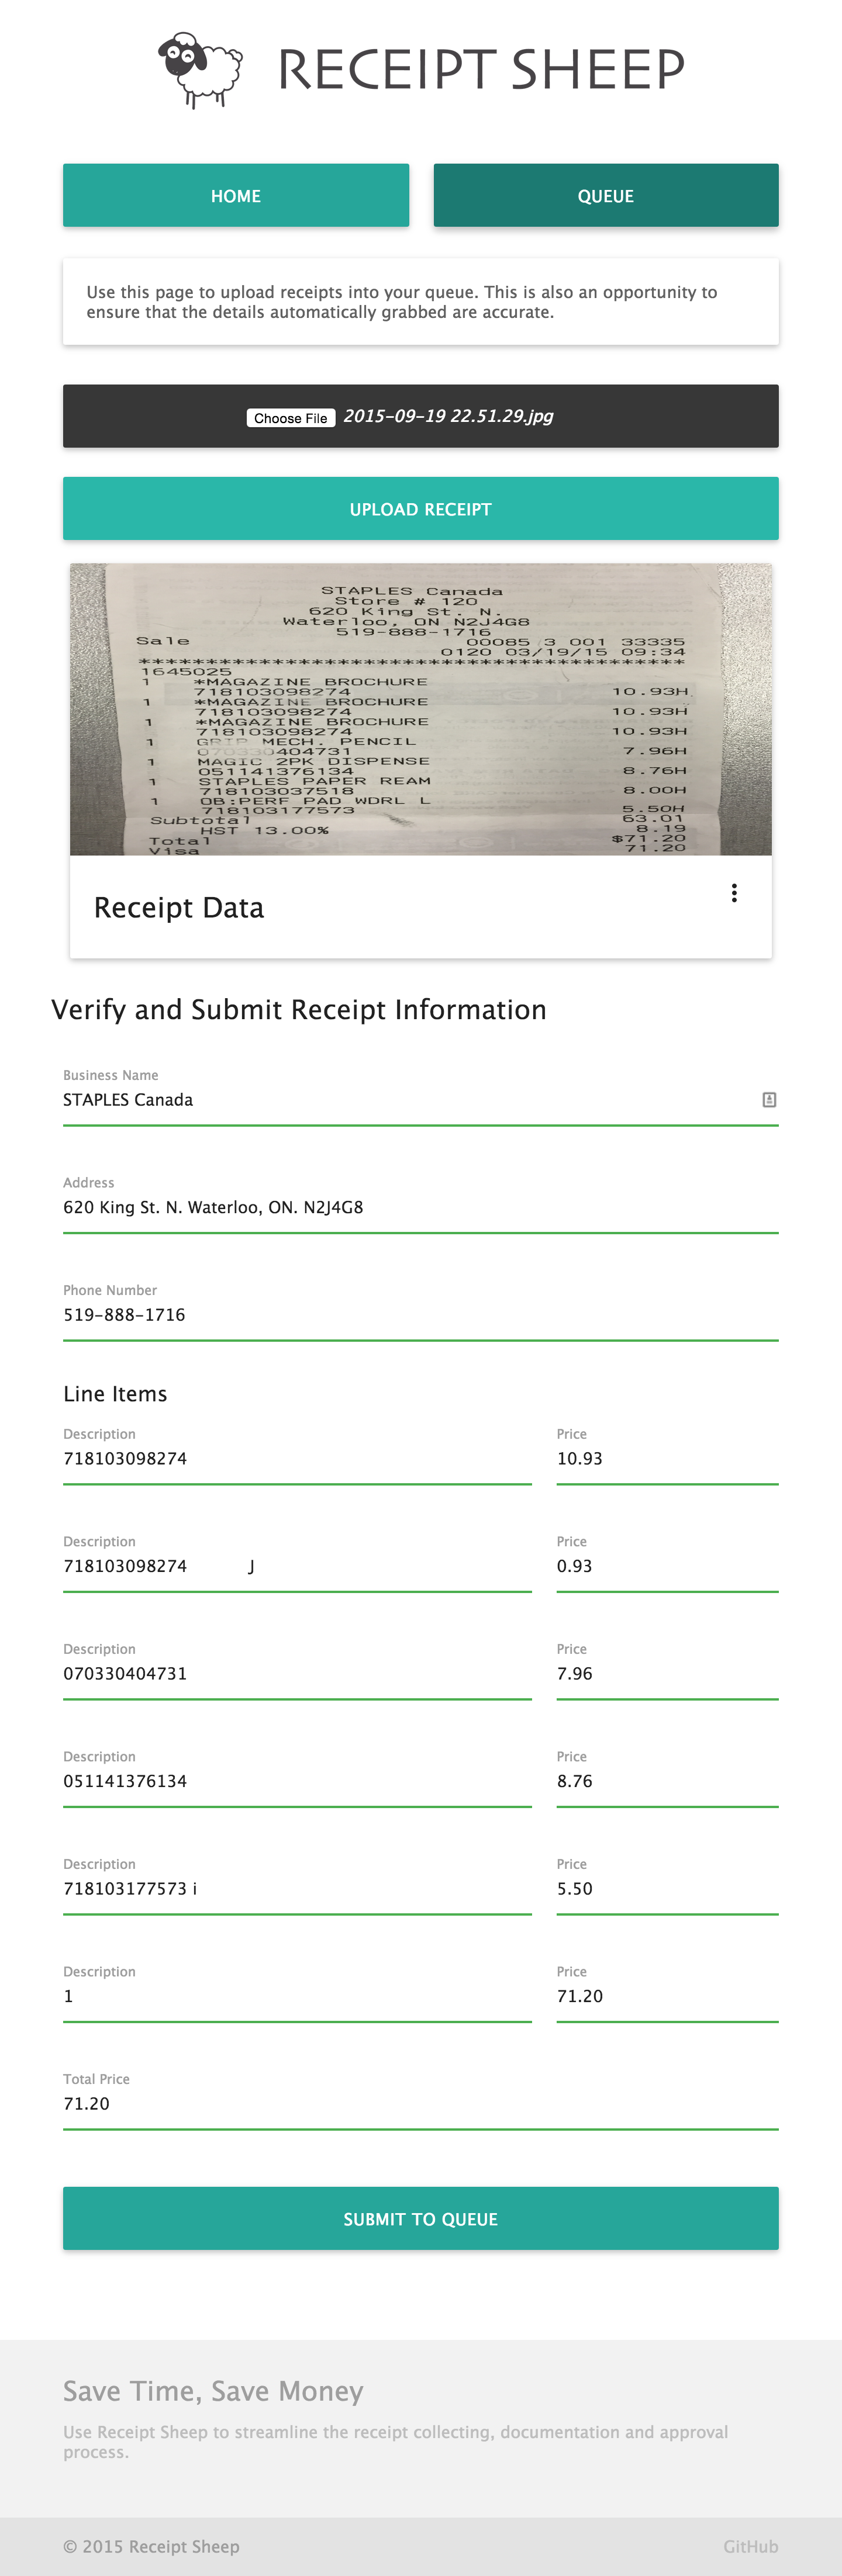Screen dimensions: 842x2576
Task: Expand the Receipt Data card title
Action: coord(179,907)
